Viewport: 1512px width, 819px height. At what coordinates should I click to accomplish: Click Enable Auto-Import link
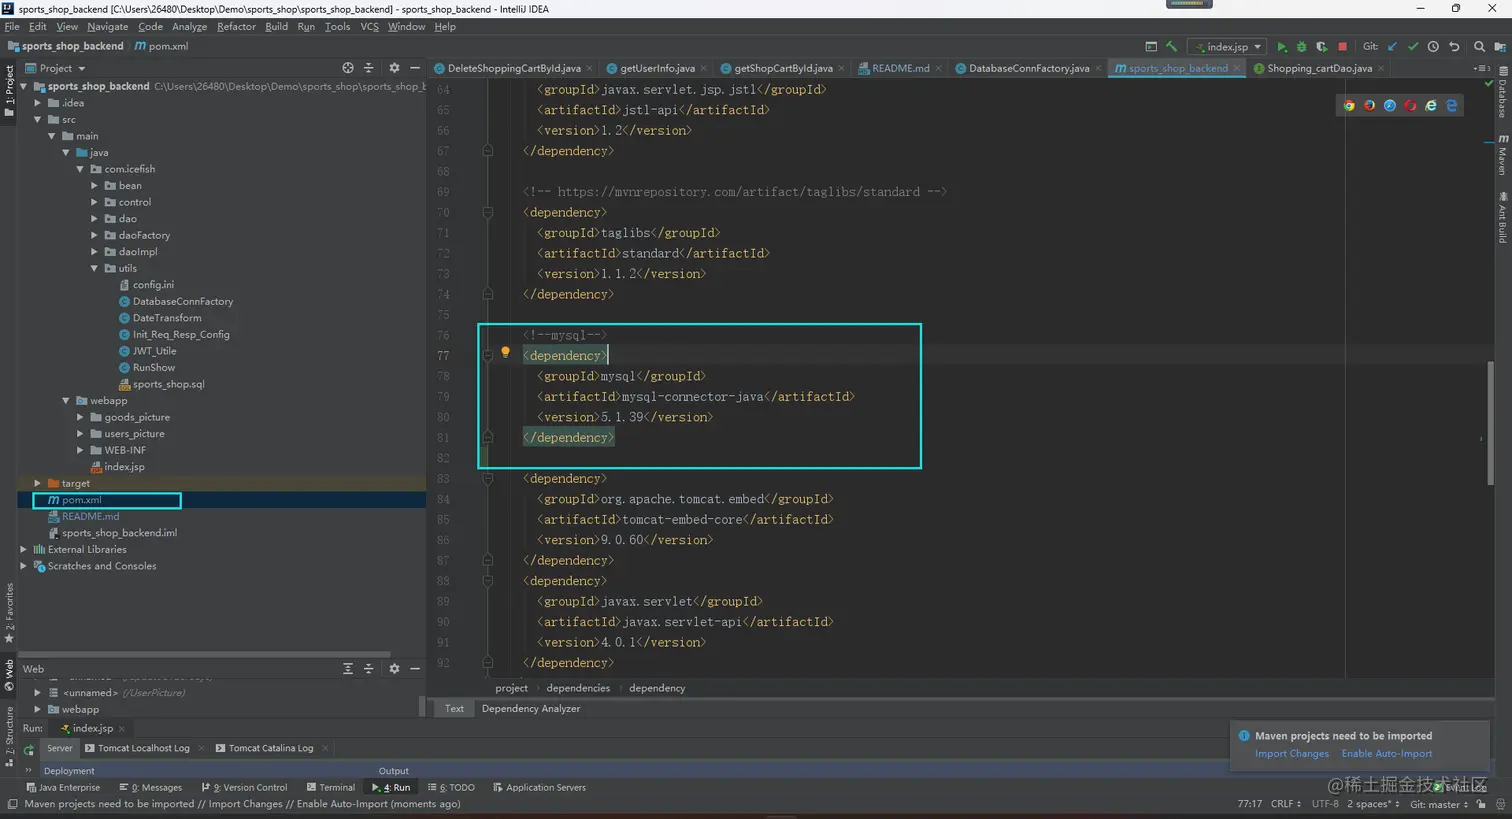(1387, 754)
